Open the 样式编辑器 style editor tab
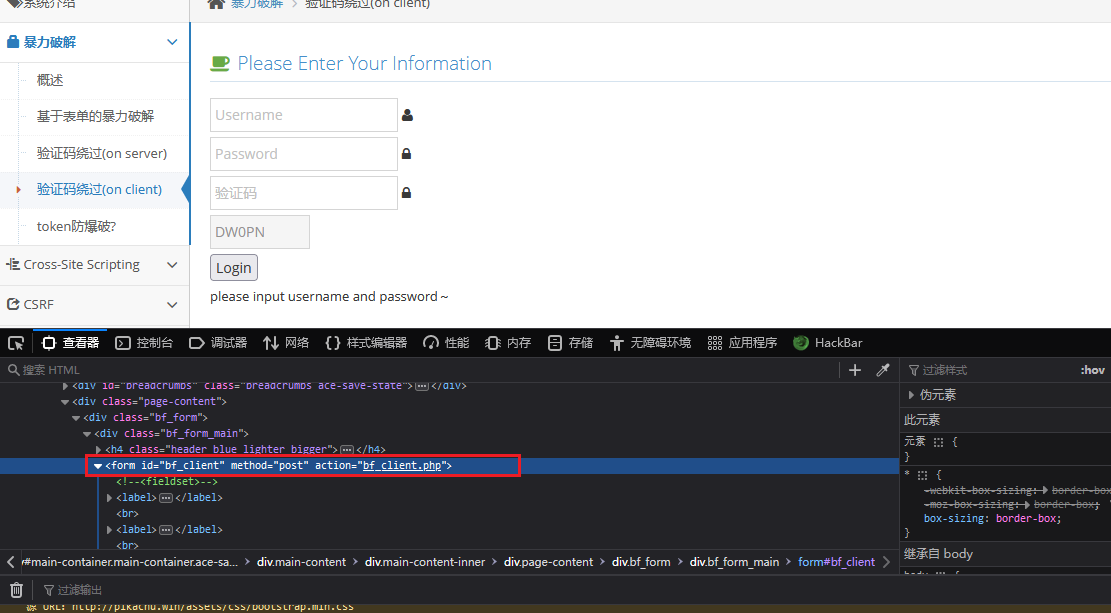This screenshot has width=1111, height=613. (x=366, y=343)
